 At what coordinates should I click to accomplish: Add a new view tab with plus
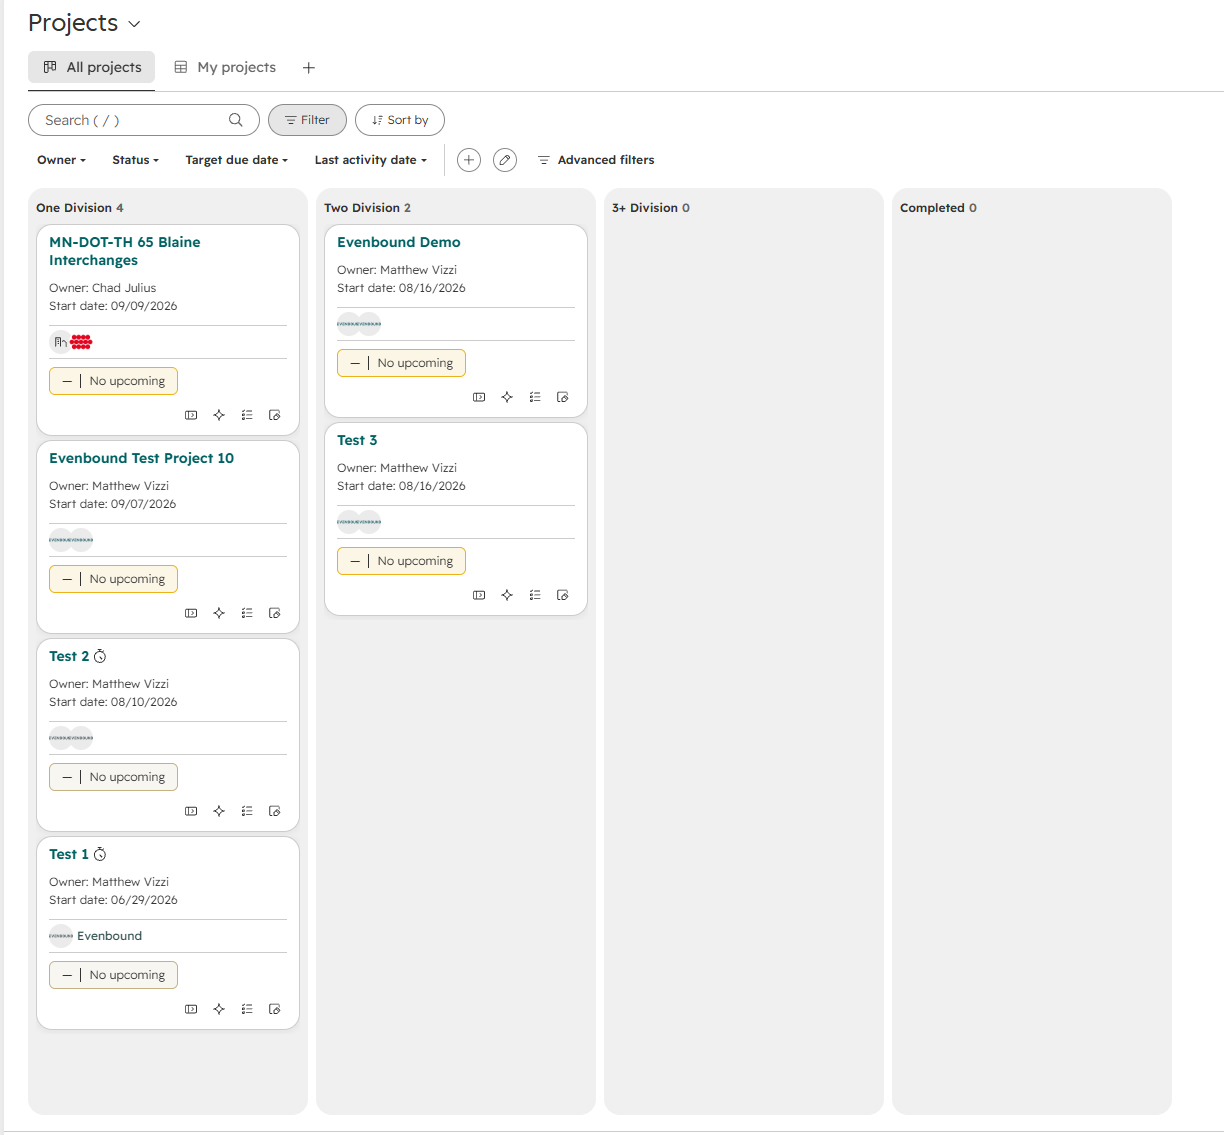pos(309,68)
